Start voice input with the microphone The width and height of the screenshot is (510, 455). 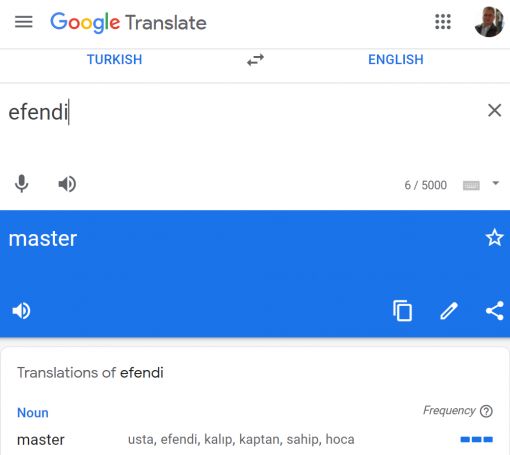(x=22, y=184)
